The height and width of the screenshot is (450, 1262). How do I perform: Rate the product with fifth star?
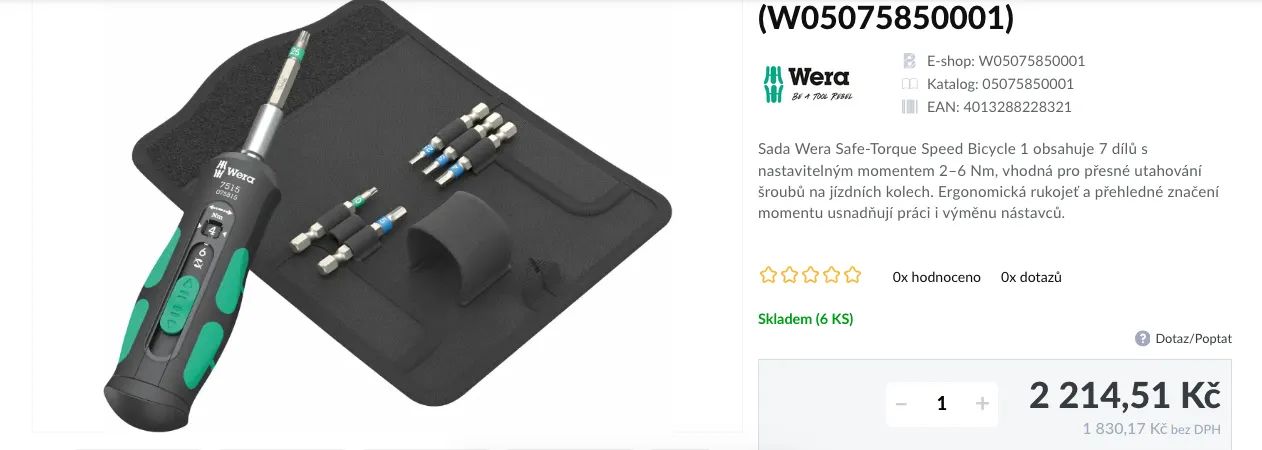852,275
